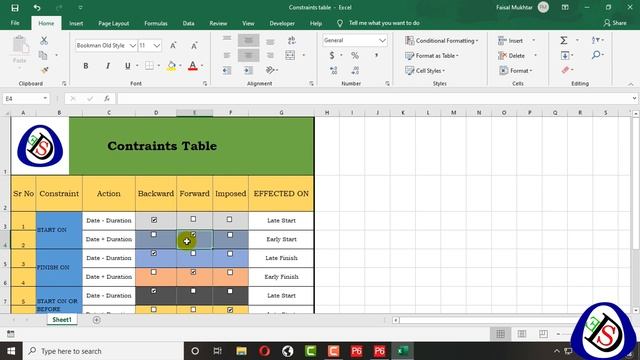Open the font size dropdown
The height and width of the screenshot is (360, 640).
tap(157, 46)
